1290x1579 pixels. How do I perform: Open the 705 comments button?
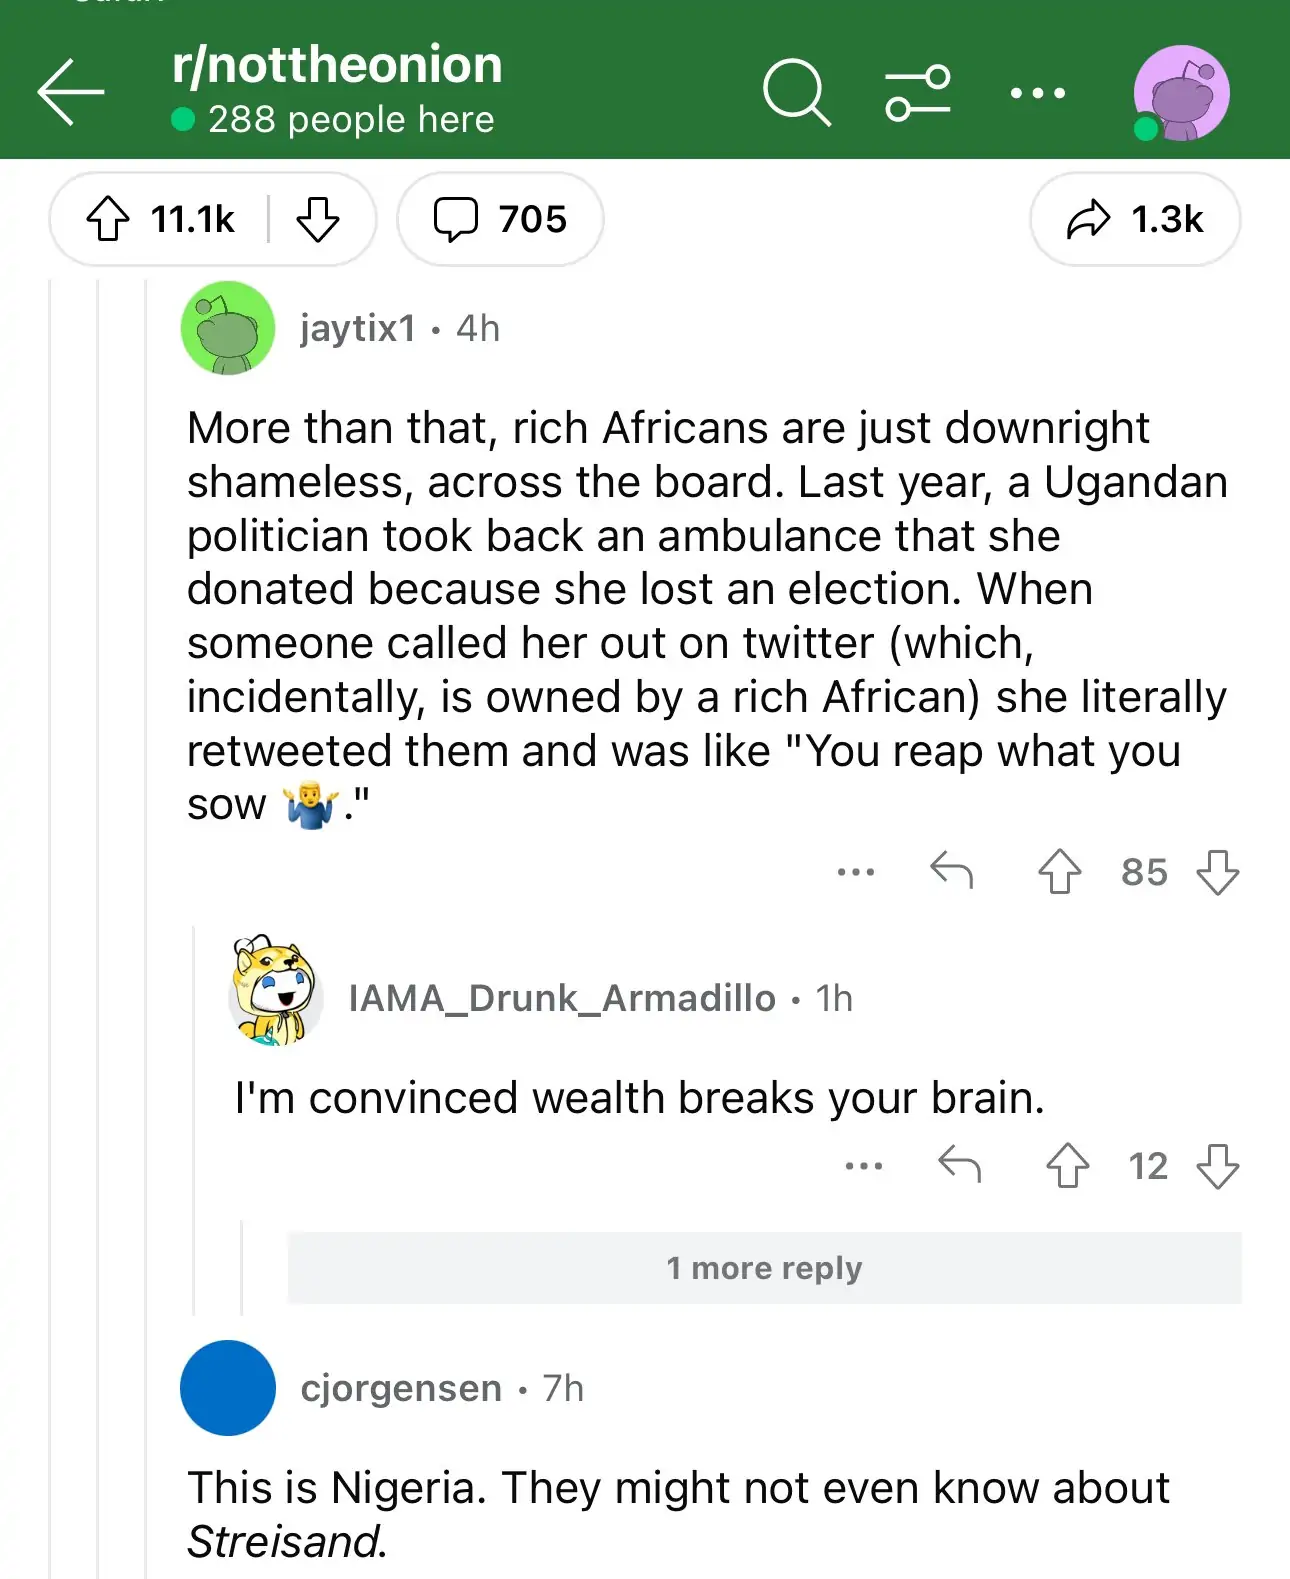[500, 219]
